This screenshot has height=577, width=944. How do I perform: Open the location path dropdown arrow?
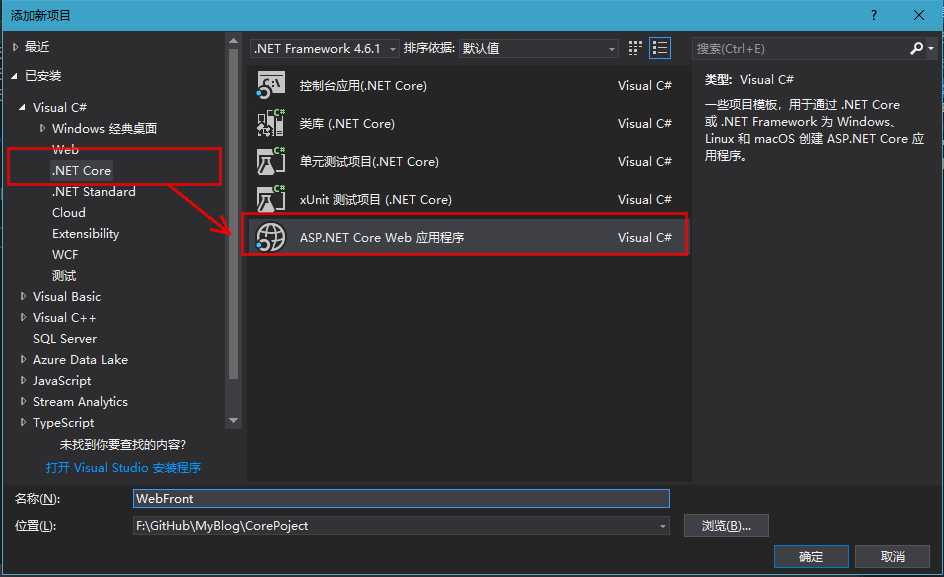pos(662,526)
